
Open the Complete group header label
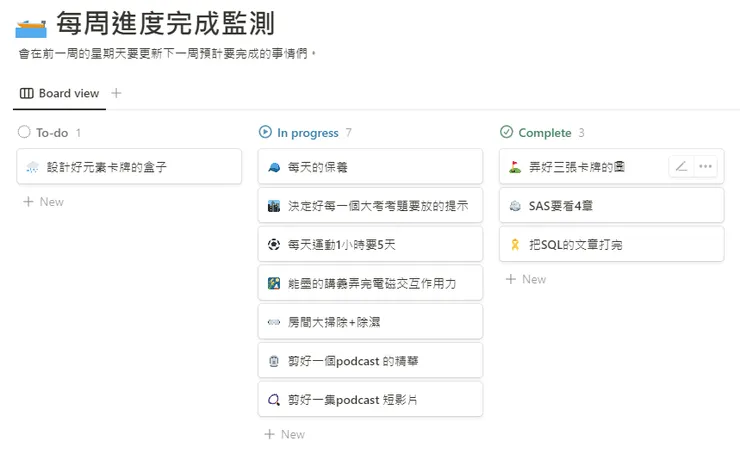point(545,132)
